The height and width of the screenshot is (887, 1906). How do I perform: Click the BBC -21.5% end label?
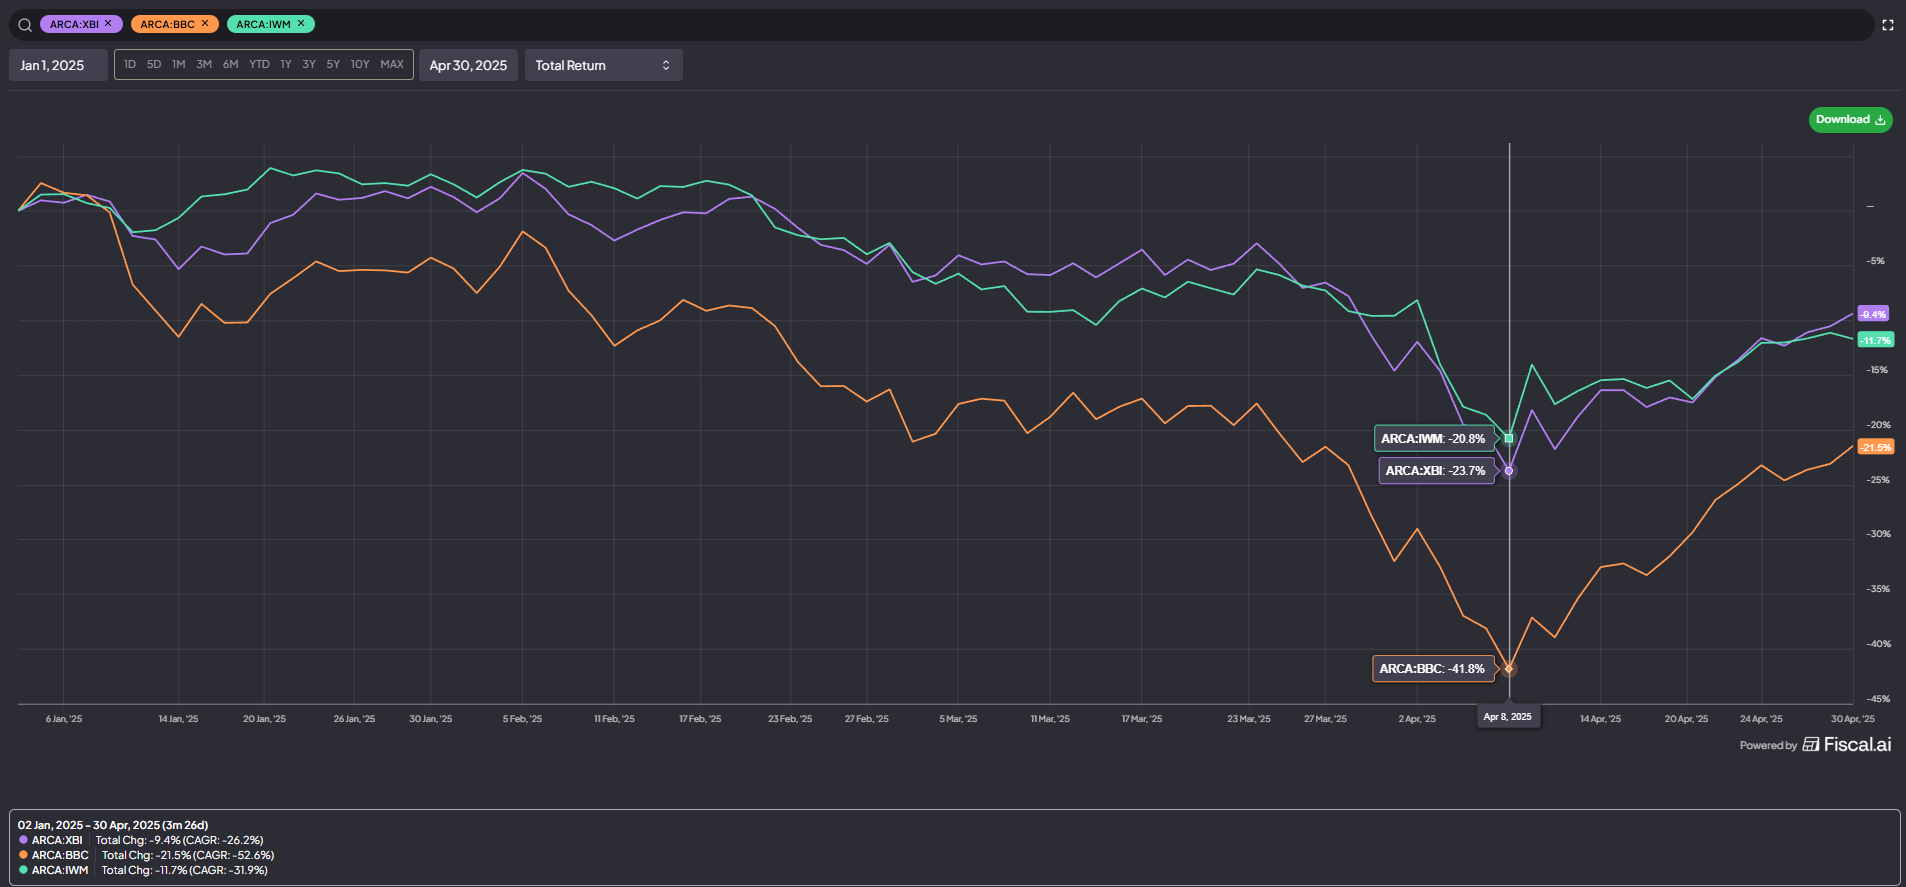tap(1876, 447)
